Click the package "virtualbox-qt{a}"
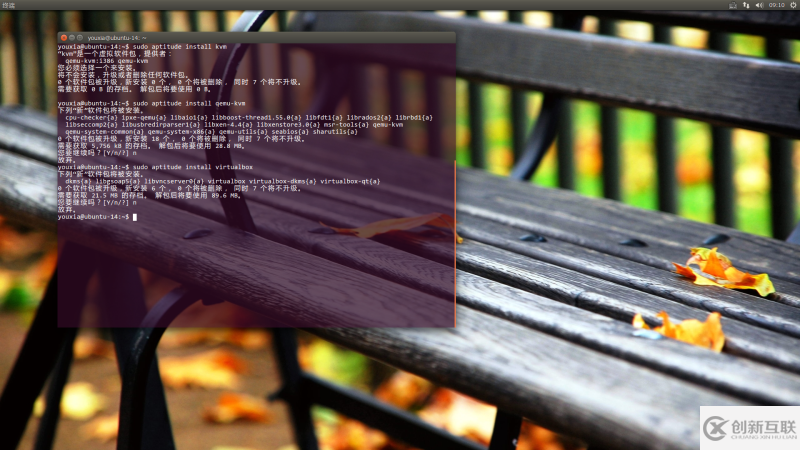This screenshot has width=800, height=450. coord(350,181)
